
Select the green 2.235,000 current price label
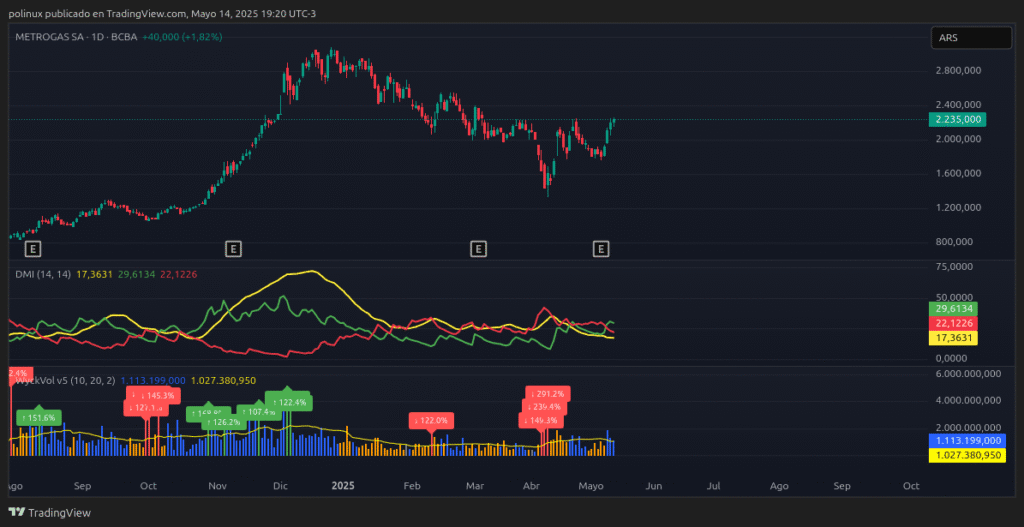(957, 120)
